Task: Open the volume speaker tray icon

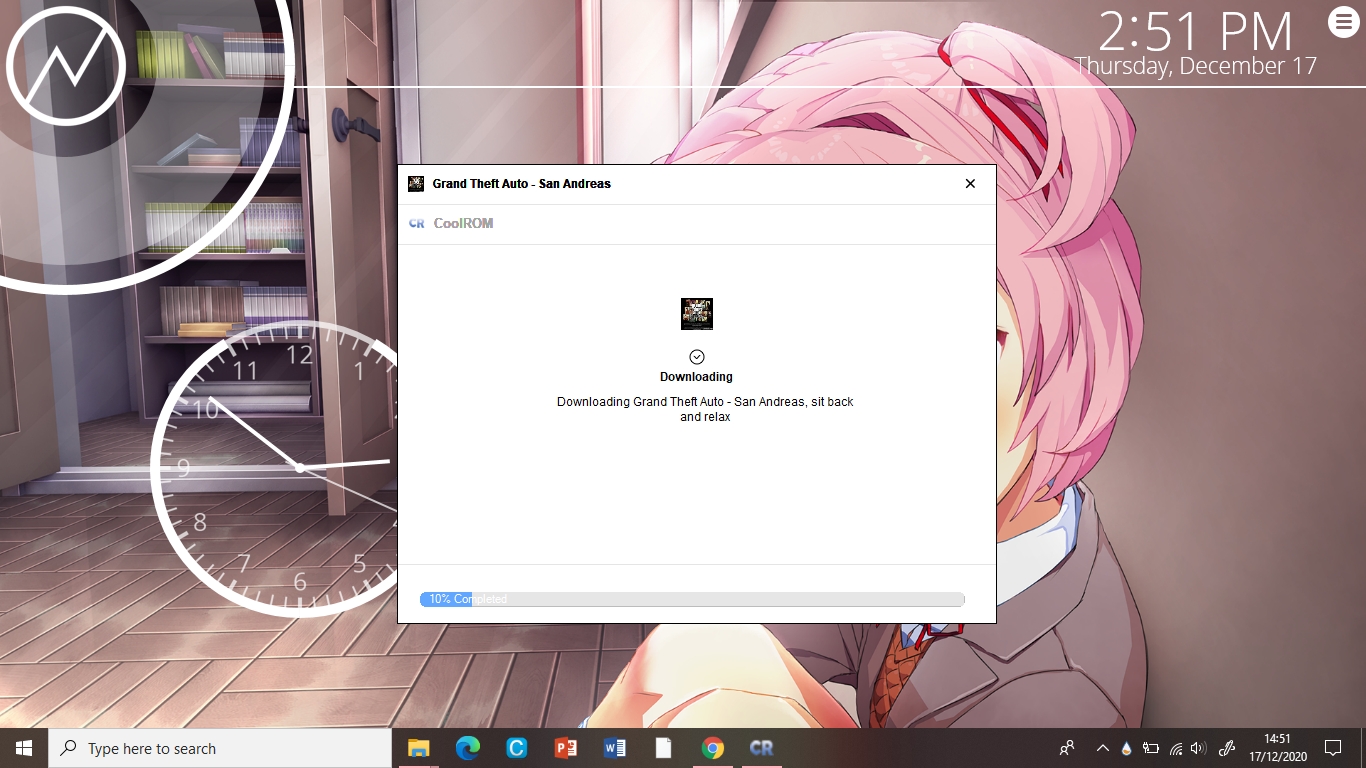Action: click(x=1199, y=748)
